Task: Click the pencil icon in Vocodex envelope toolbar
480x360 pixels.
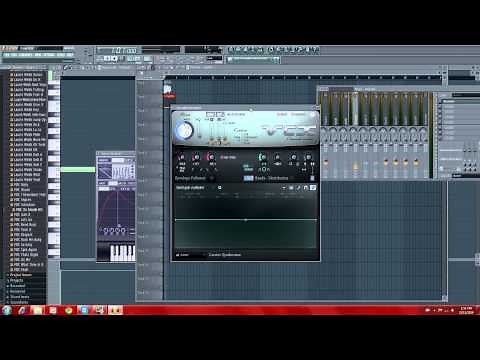Action: pyautogui.click(x=298, y=188)
